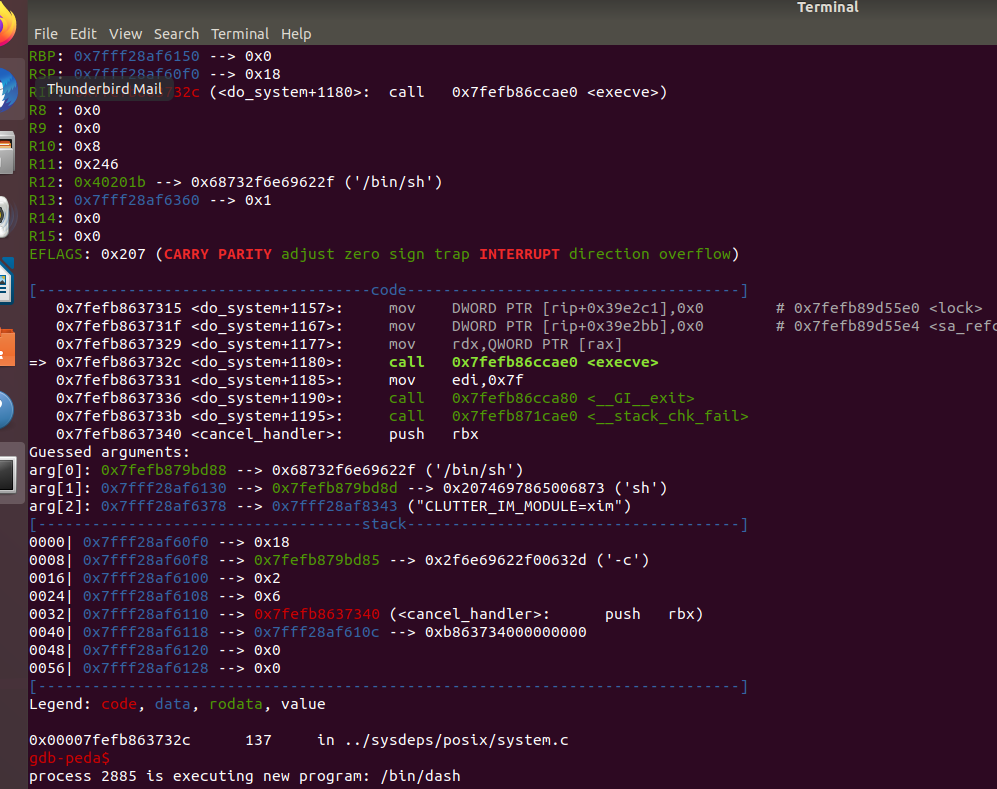Open Ubuntu Software from the dock
This screenshot has height=789, width=997.
8,345
